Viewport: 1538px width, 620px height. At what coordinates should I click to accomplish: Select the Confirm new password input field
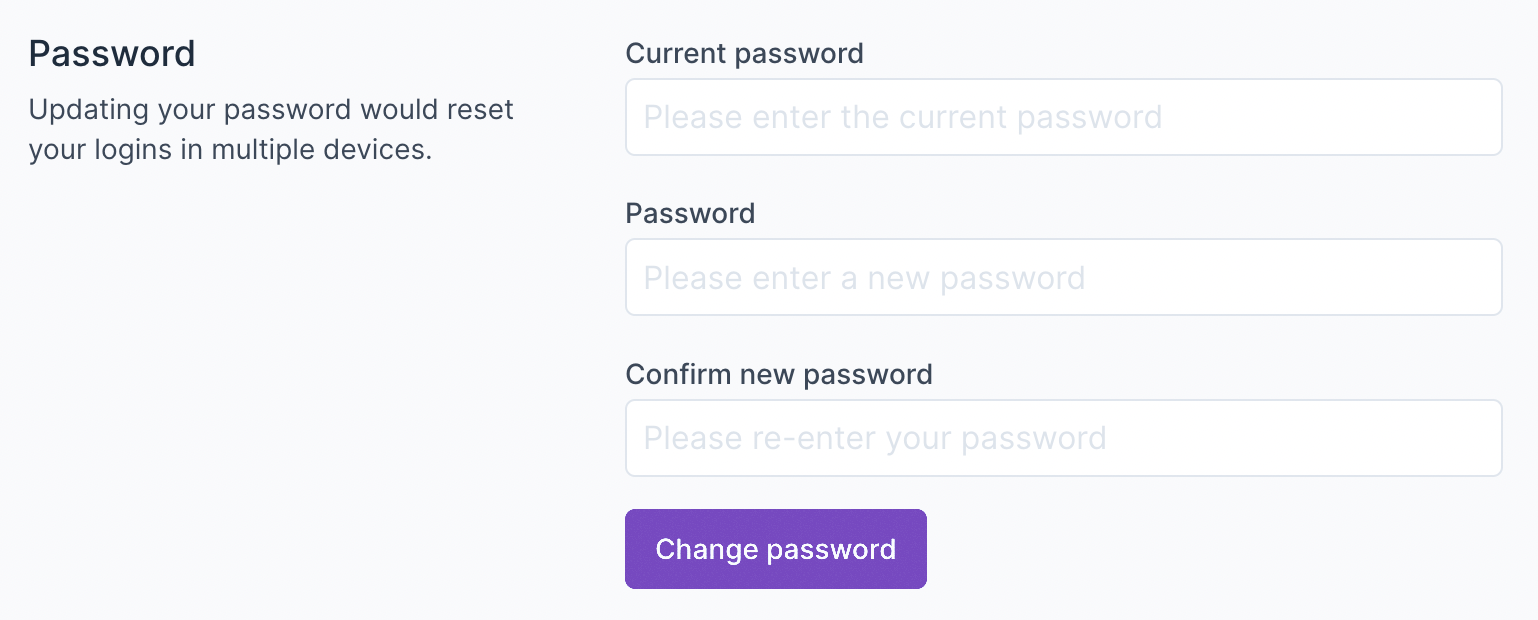pos(1063,438)
